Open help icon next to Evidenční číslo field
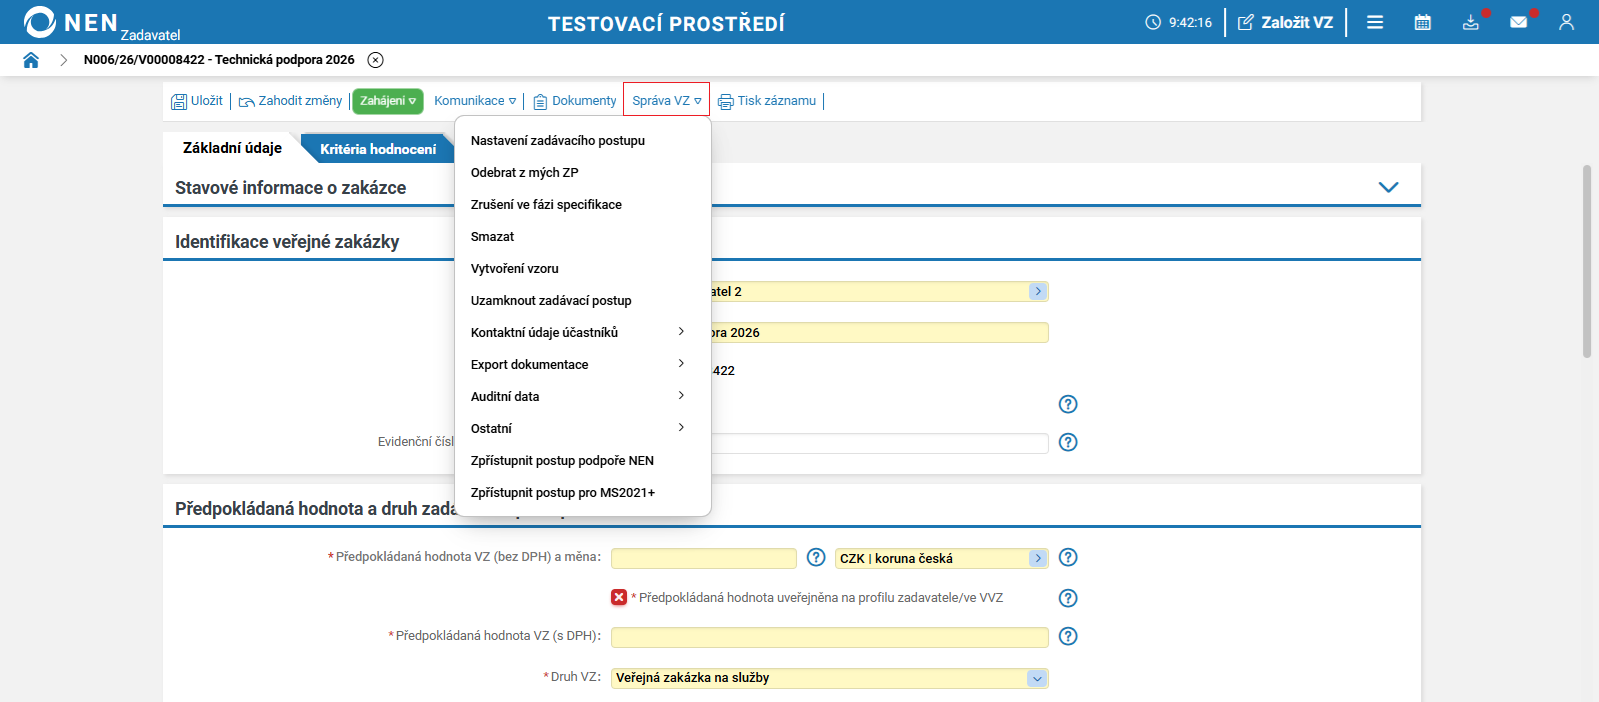 [1068, 442]
